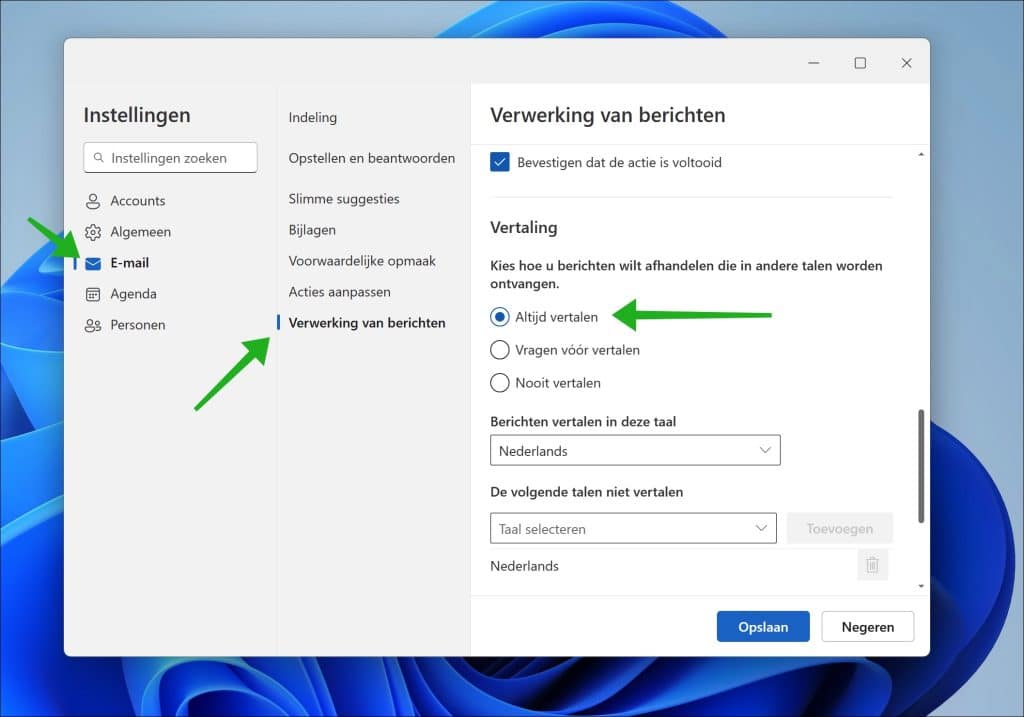Open the Taal selecteren dropdown

coord(633,528)
